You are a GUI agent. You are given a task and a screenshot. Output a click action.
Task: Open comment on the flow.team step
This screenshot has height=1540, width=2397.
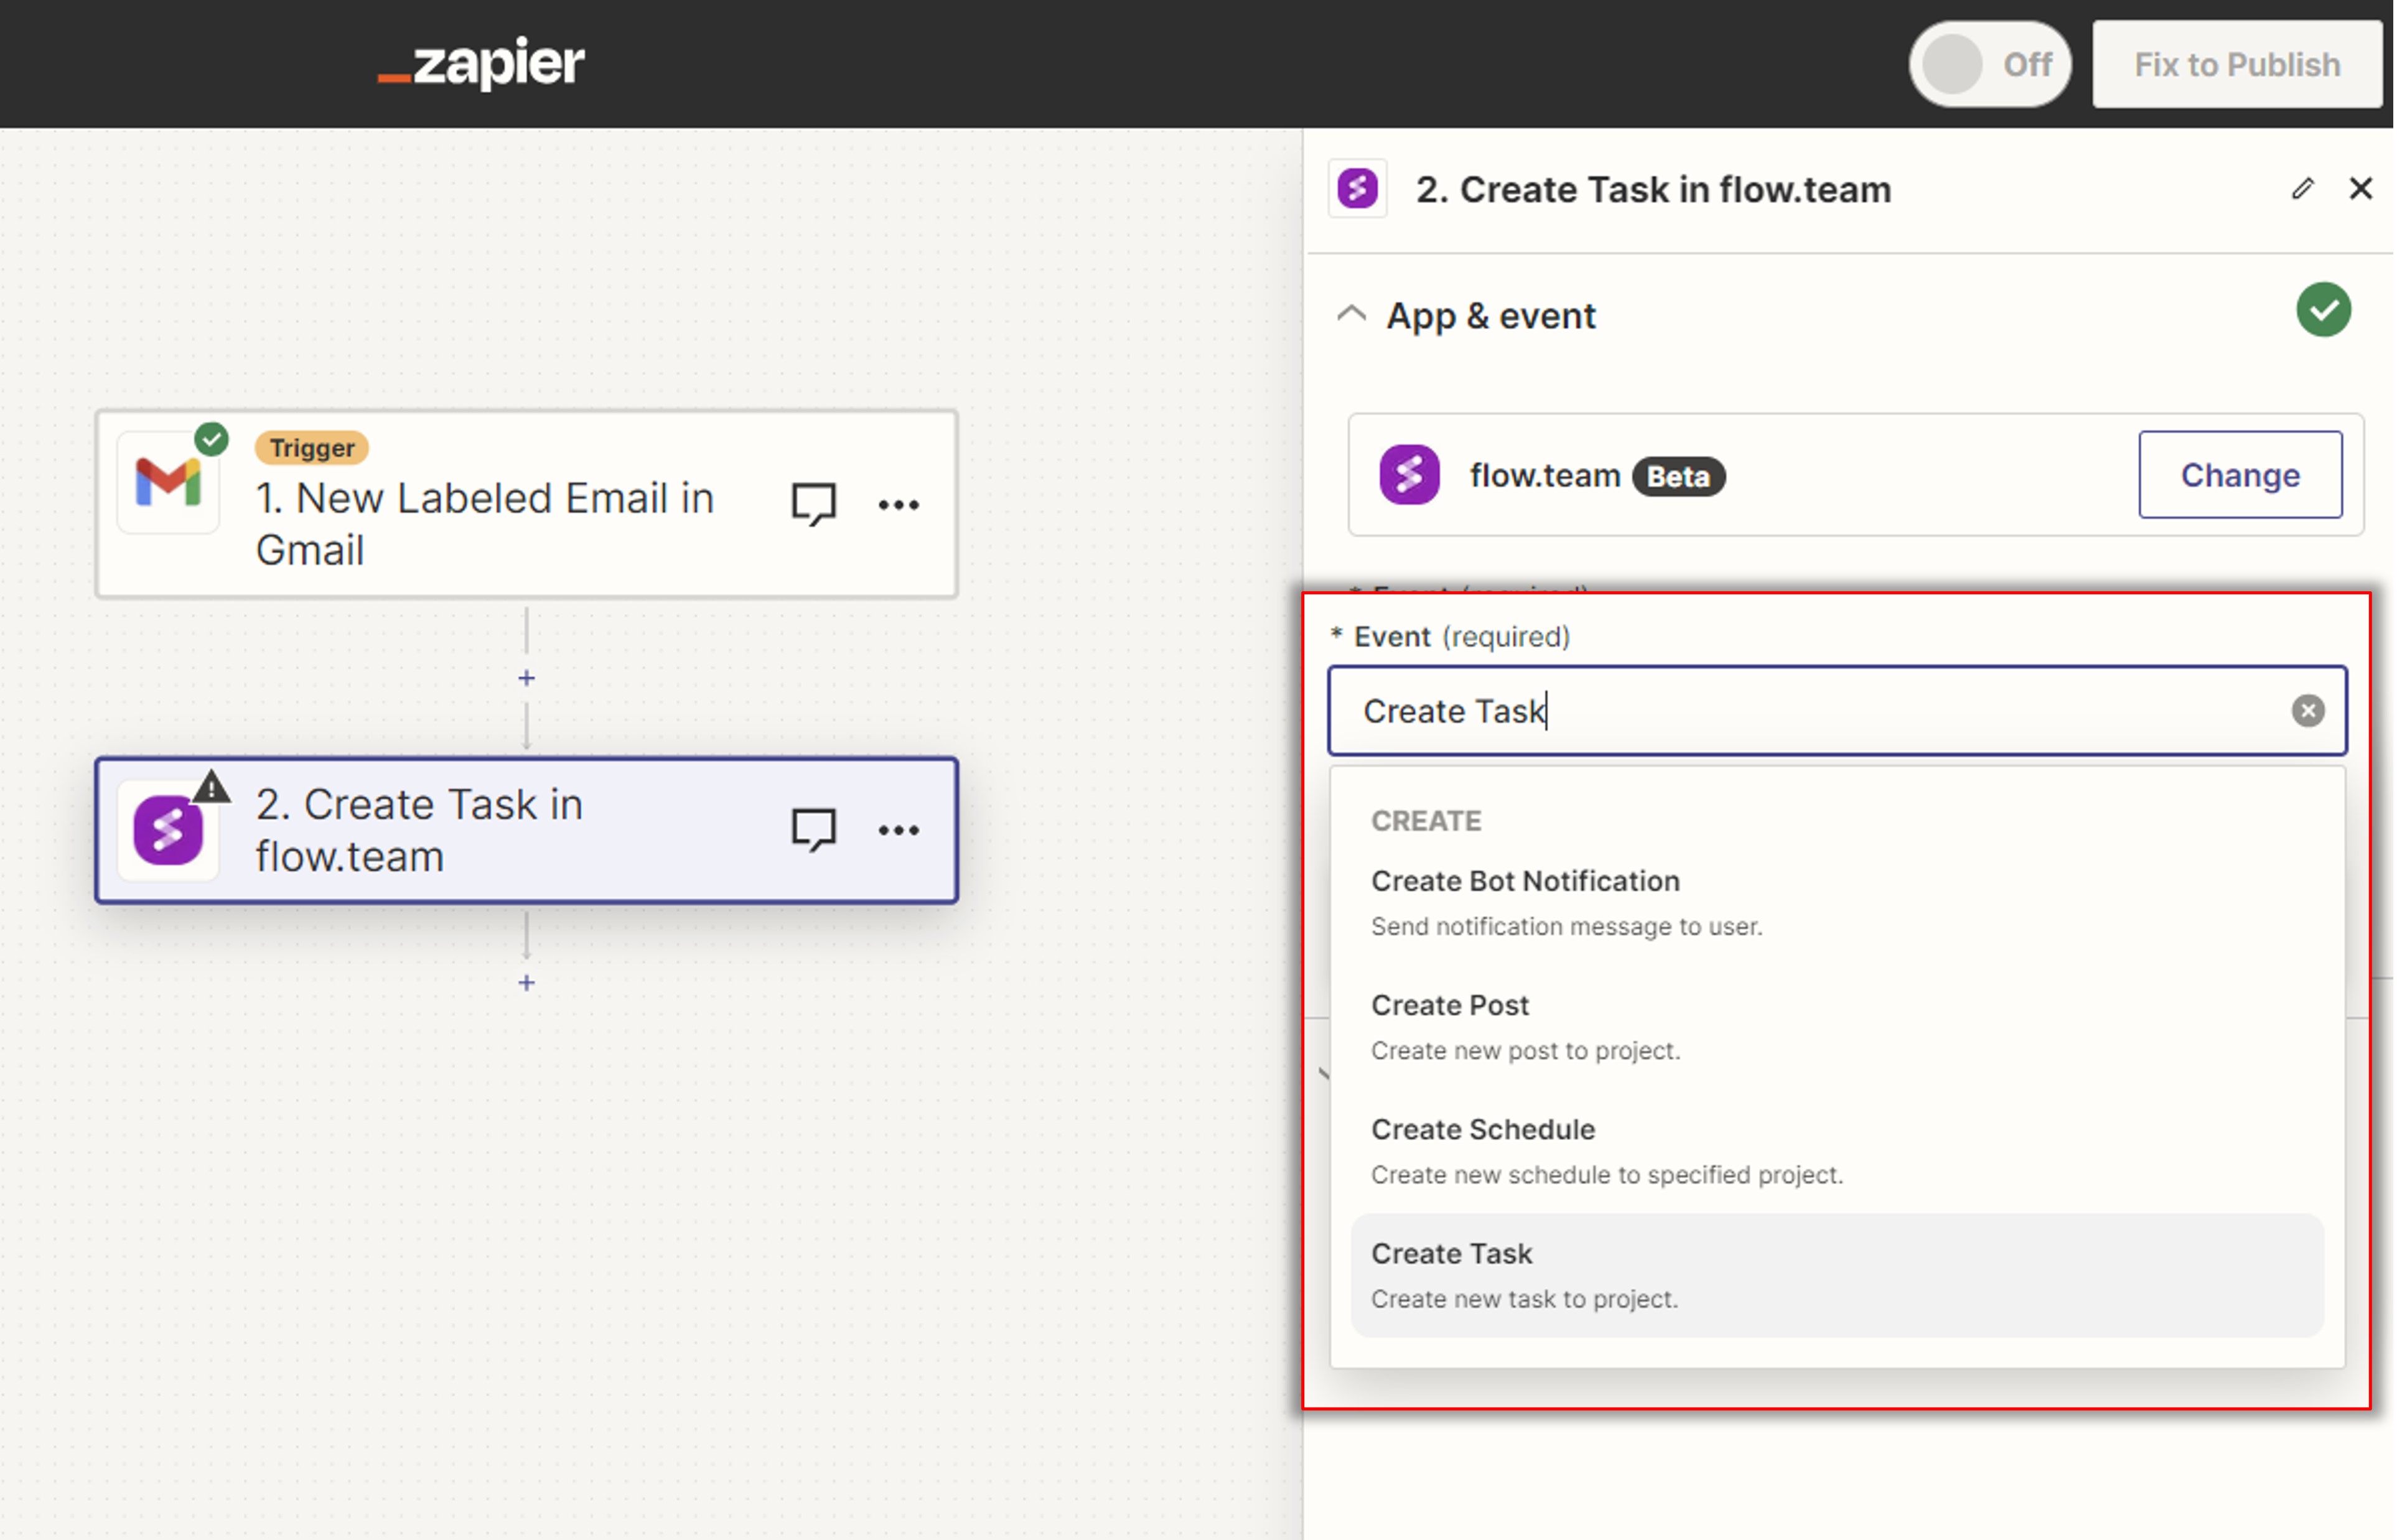813,830
